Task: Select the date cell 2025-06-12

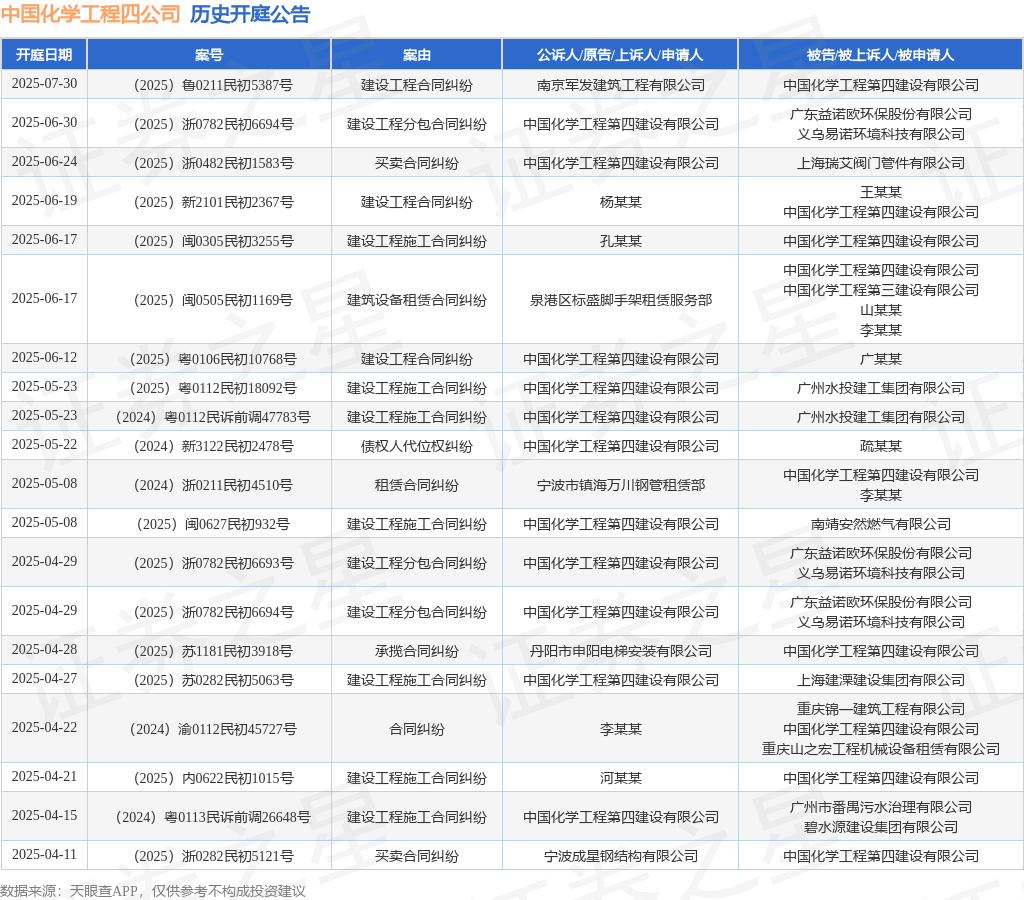Action: click(44, 358)
